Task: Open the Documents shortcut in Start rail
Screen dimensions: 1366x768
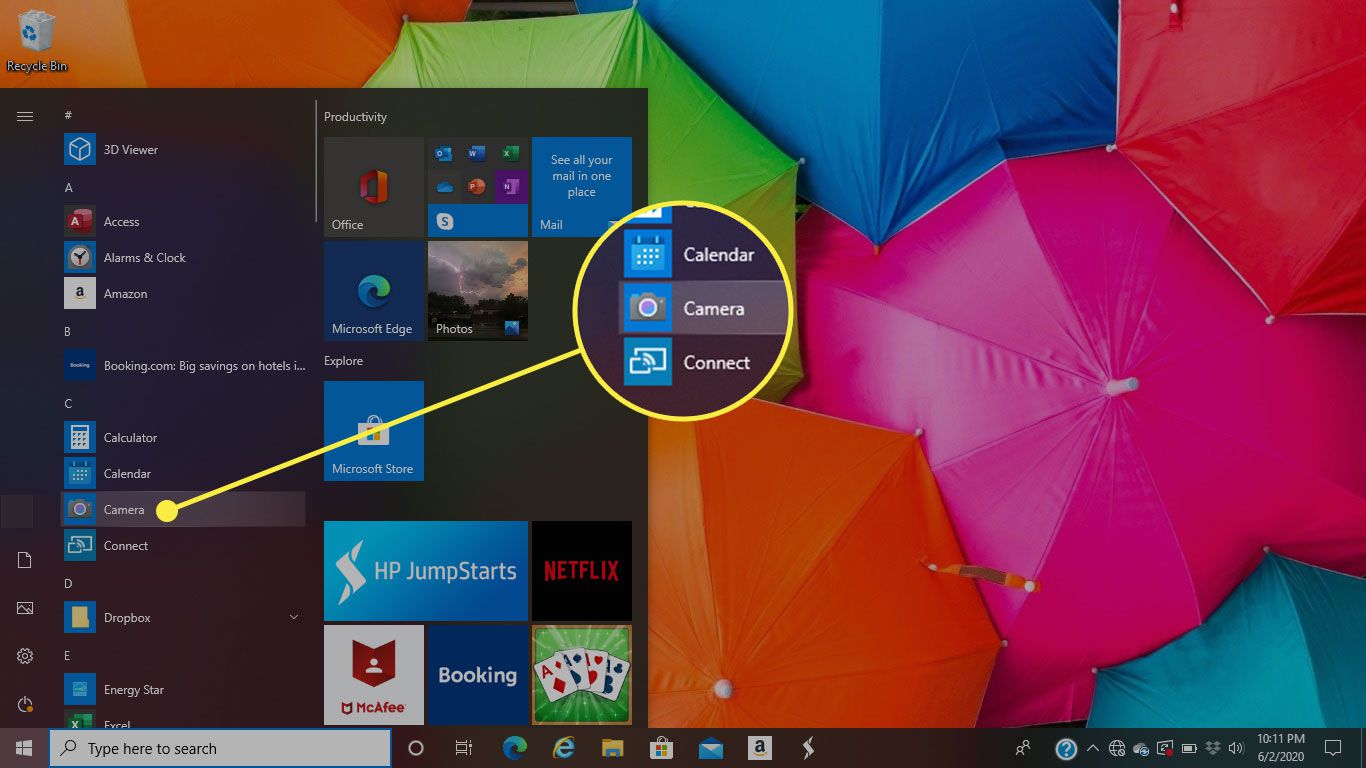Action: click(x=25, y=560)
